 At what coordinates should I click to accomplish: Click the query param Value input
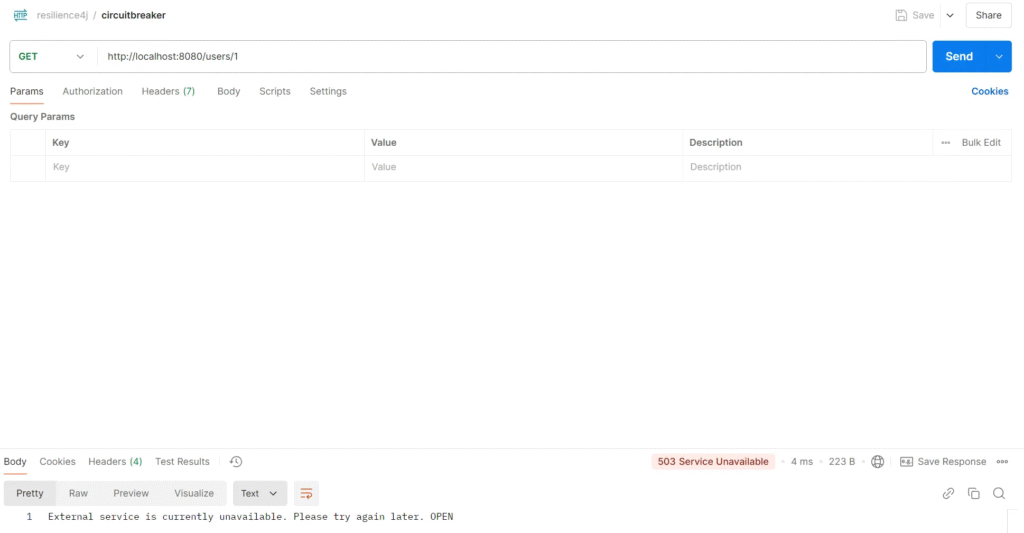(x=523, y=167)
